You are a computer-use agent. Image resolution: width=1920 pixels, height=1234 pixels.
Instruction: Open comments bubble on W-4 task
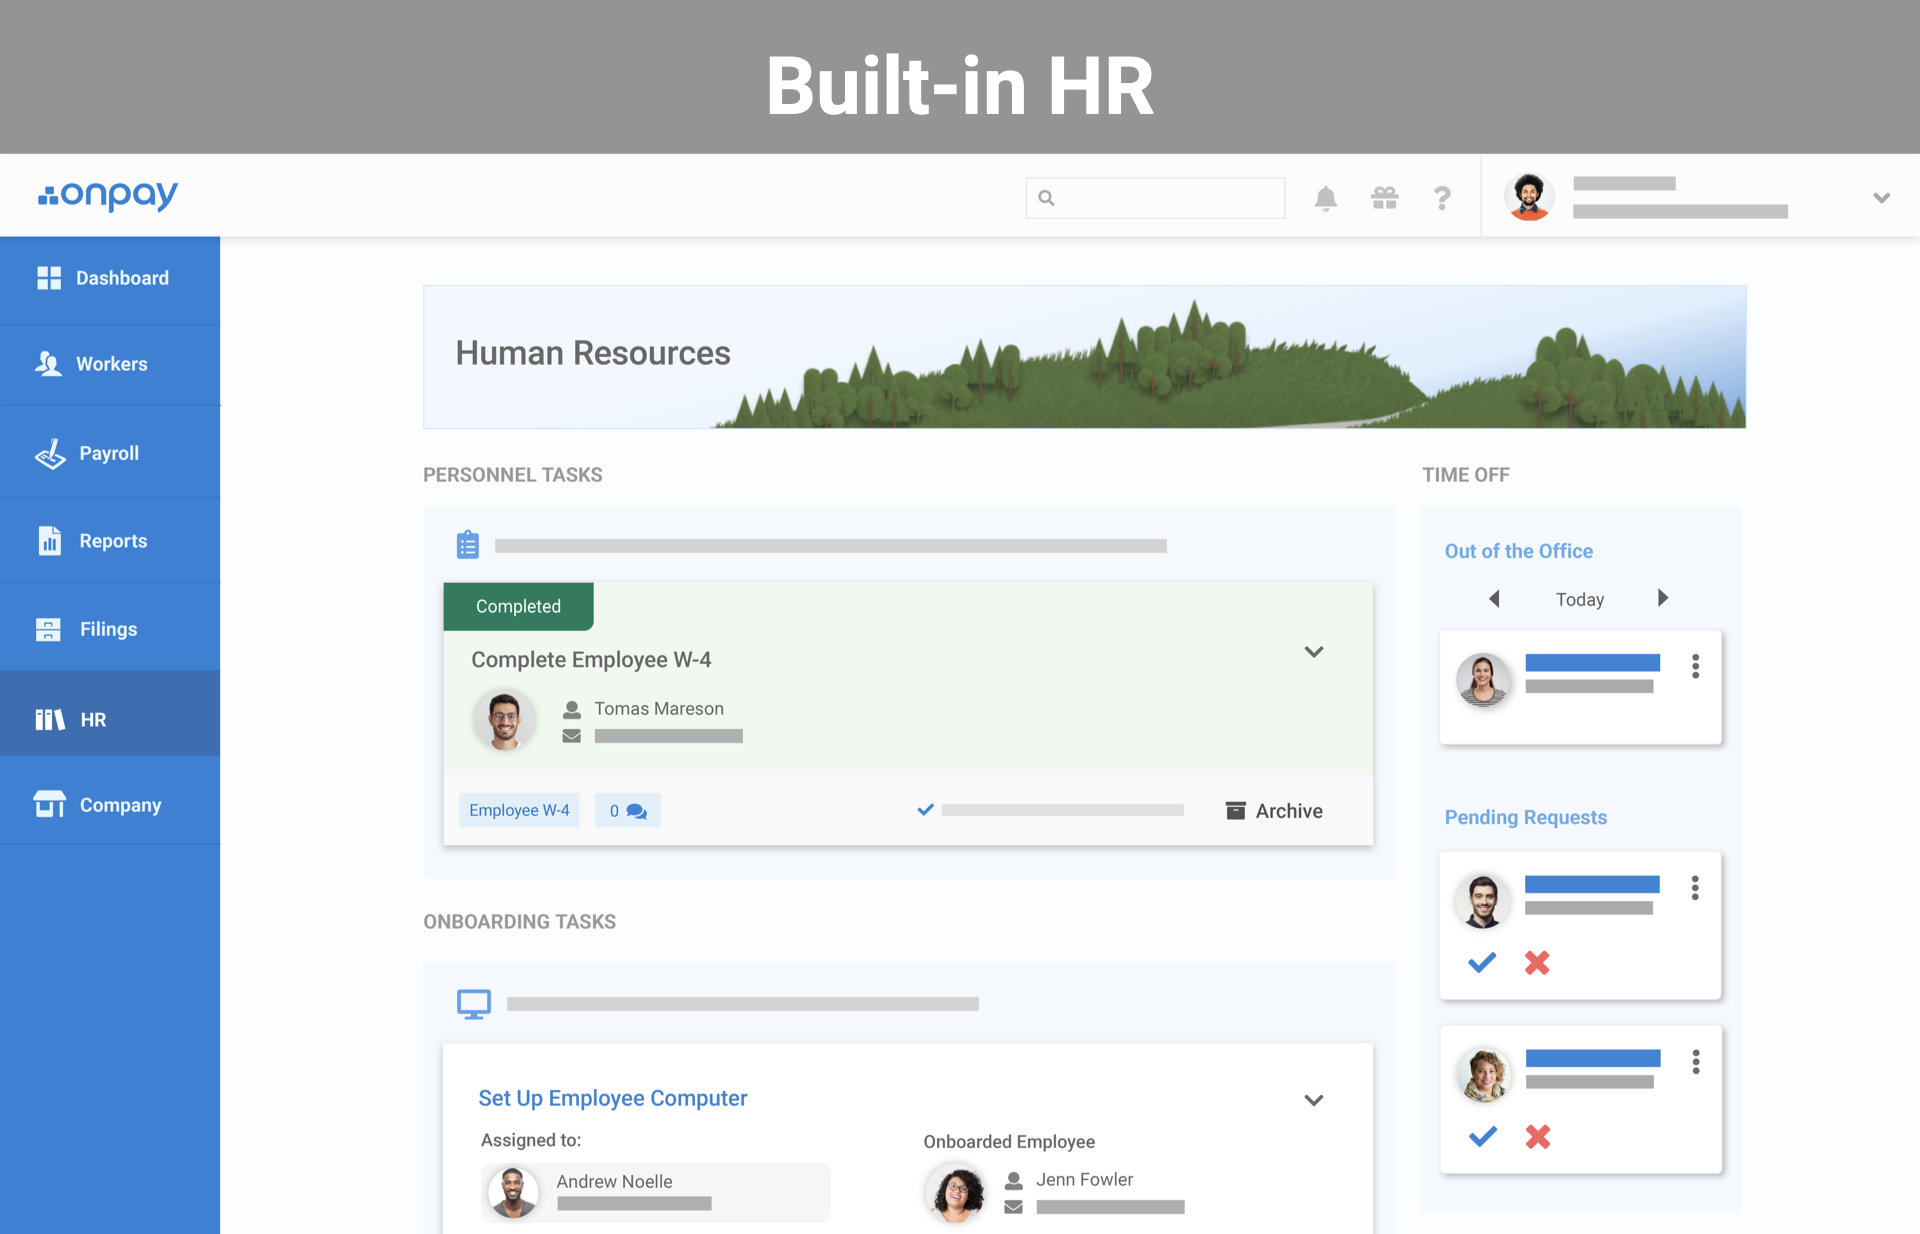pos(628,811)
